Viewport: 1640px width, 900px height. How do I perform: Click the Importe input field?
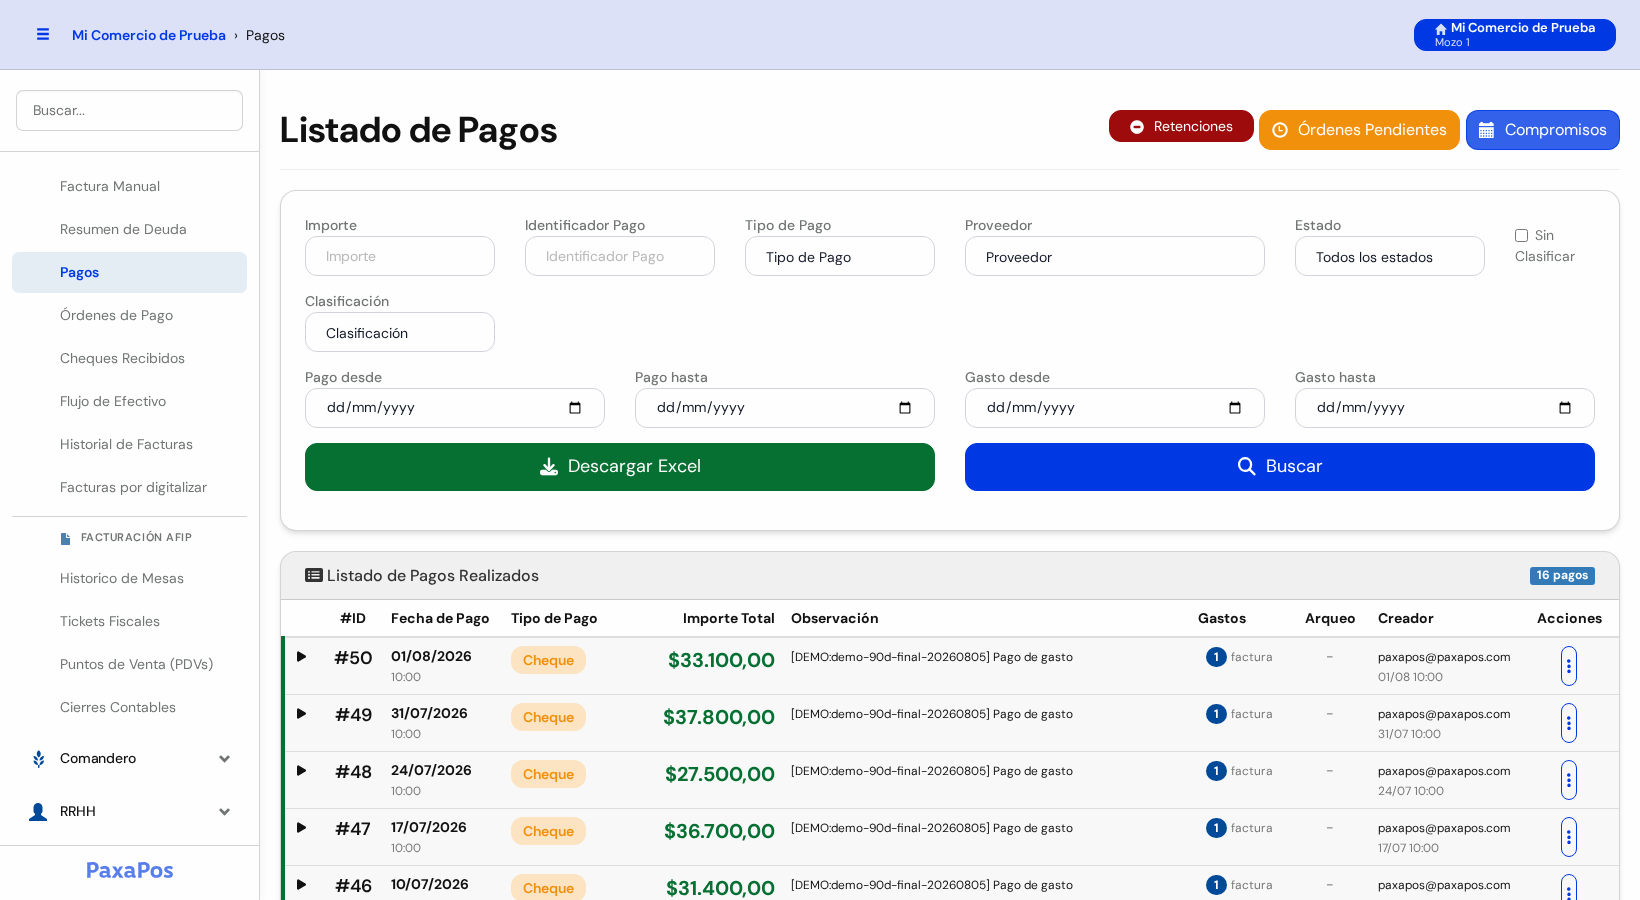(400, 256)
